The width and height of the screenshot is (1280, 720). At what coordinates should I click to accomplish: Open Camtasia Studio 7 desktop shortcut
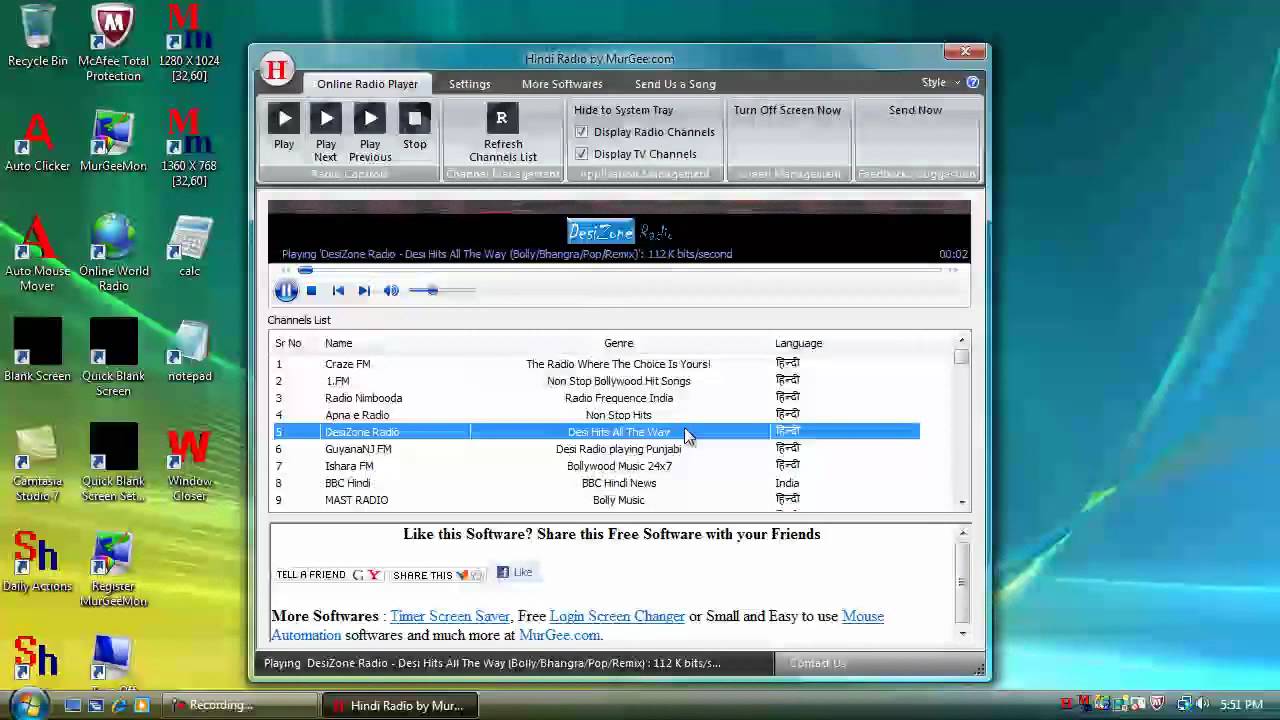[38, 465]
